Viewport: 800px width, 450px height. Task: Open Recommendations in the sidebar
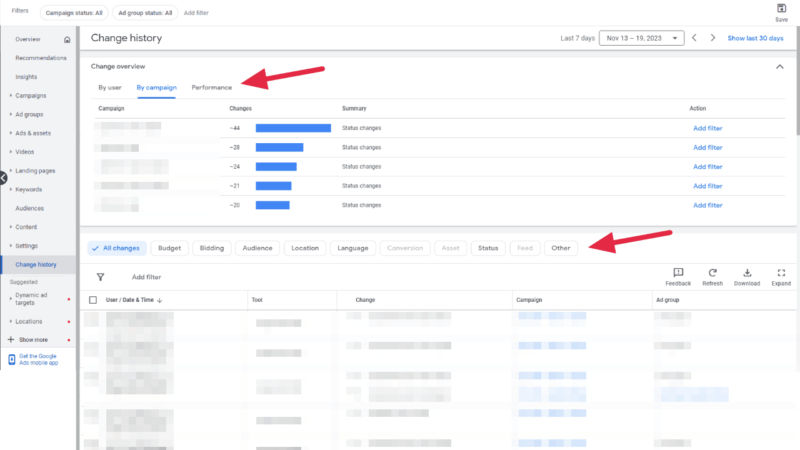[x=41, y=58]
